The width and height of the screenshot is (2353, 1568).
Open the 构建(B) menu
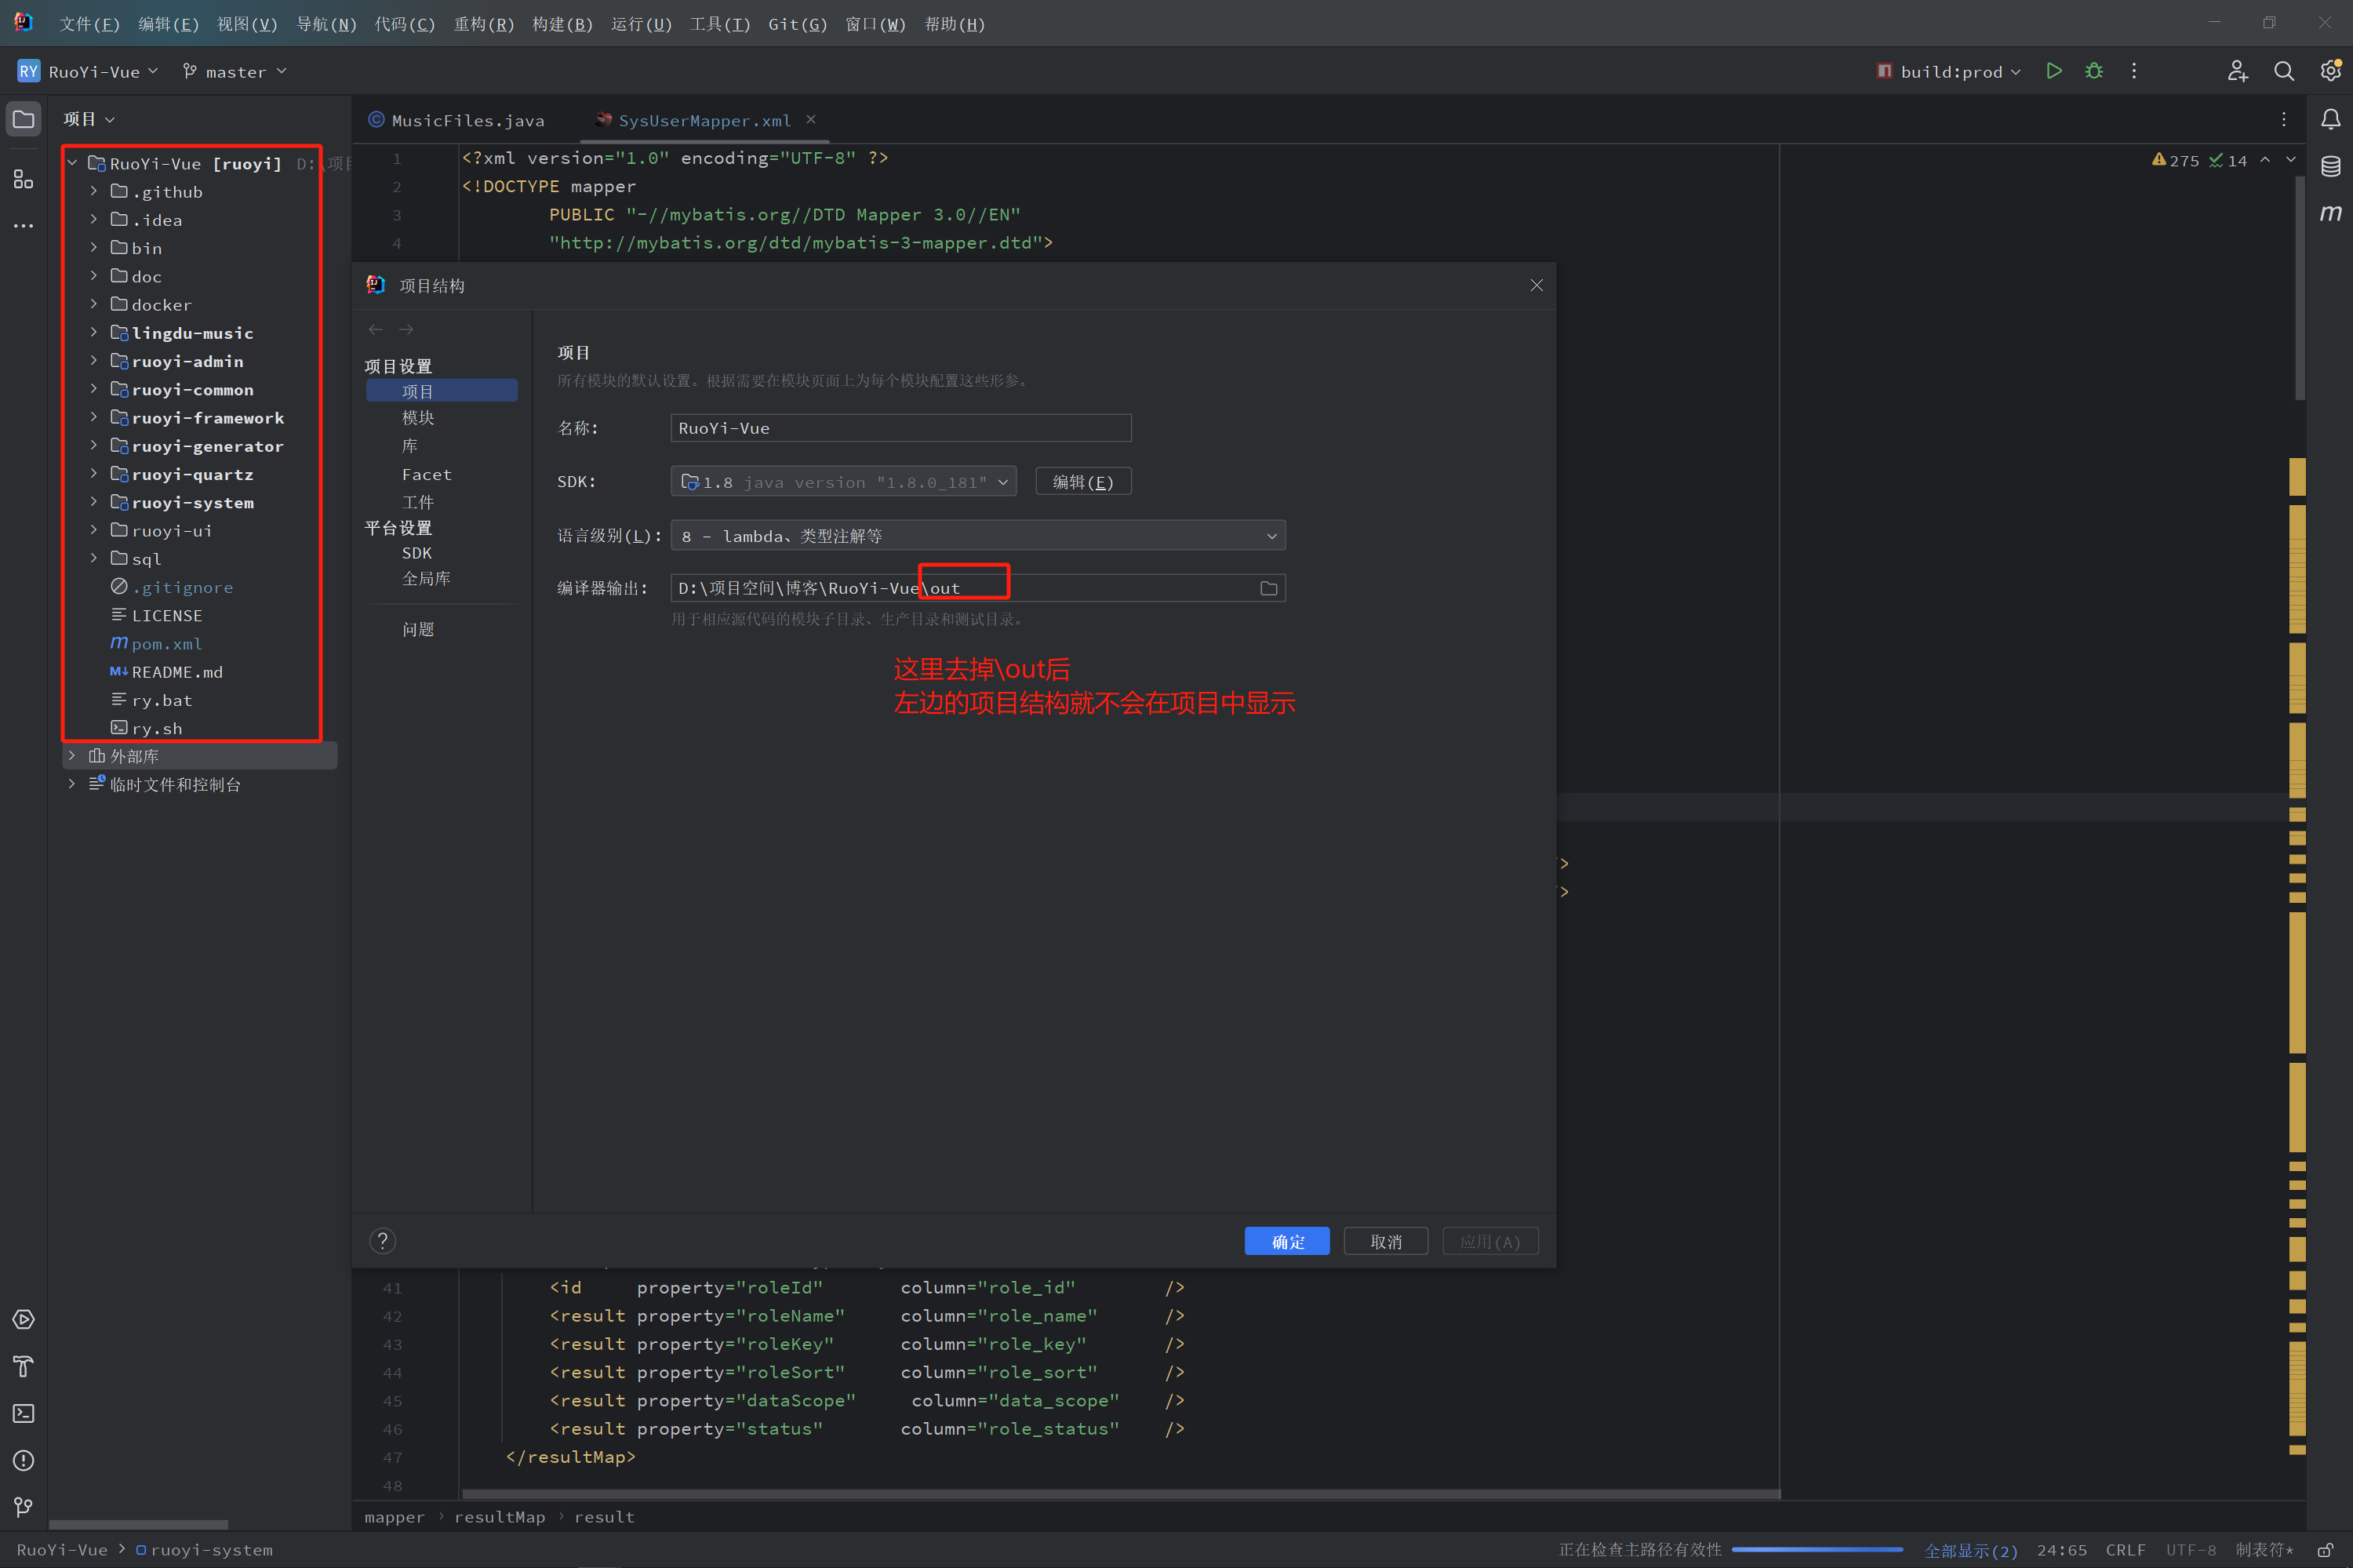click(x=562, y=24)
